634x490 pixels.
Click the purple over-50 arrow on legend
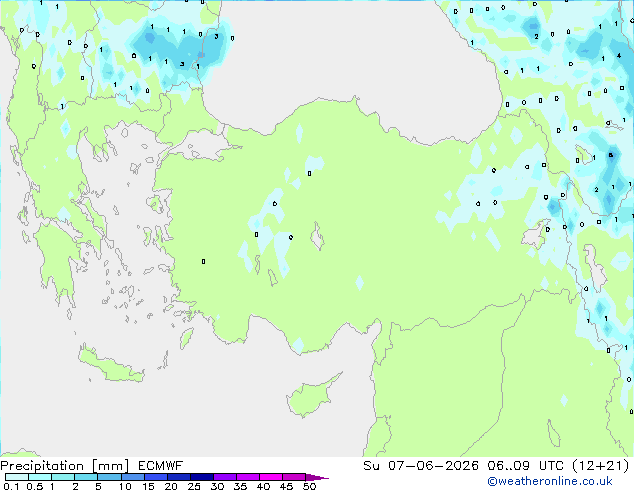tap(317, 477)
